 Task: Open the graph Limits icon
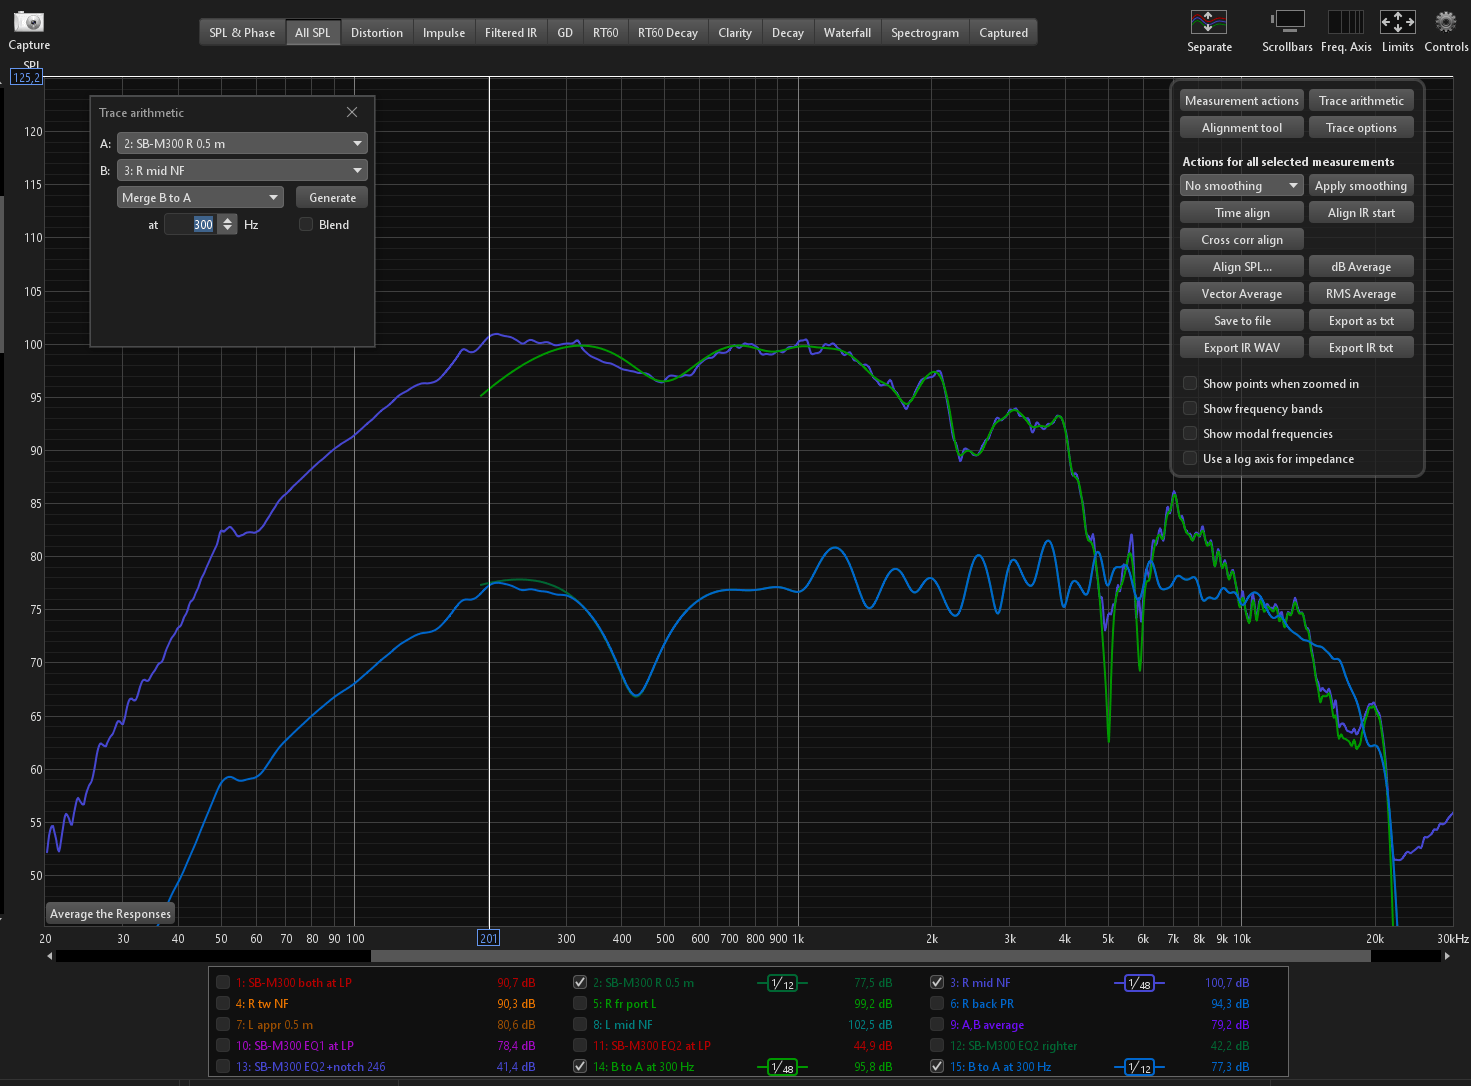[1397, 22]
